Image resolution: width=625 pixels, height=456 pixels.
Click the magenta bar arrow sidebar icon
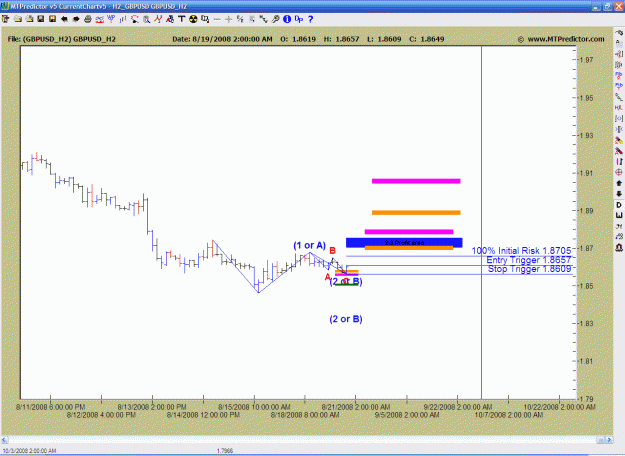pyautogui.click(x=619, y=161)
